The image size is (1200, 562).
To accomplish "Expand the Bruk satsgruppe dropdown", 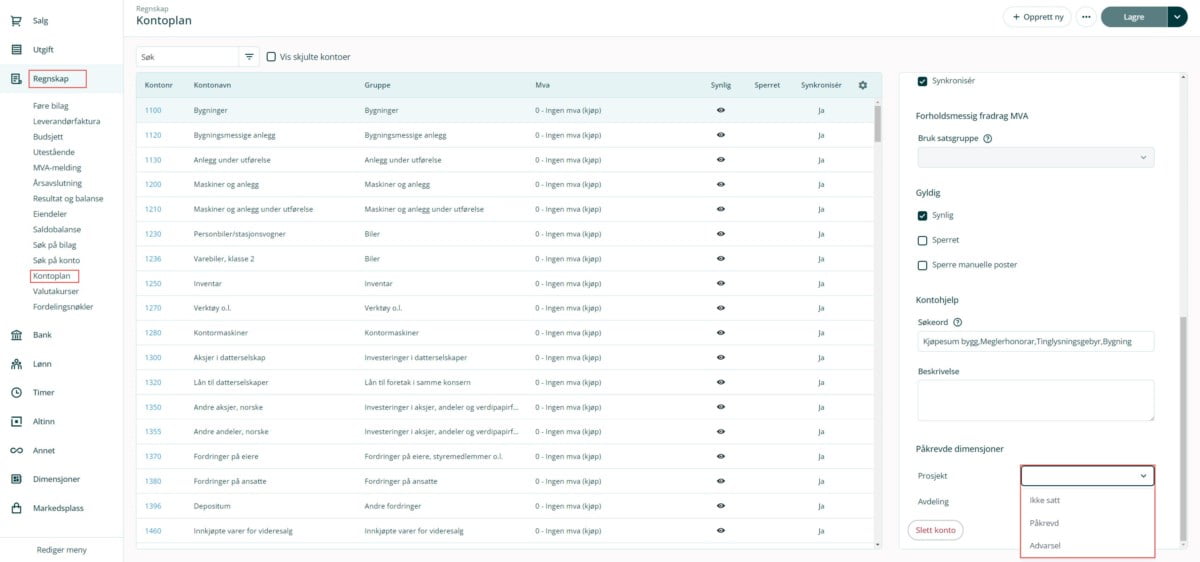I will (x=1035, y=157).
